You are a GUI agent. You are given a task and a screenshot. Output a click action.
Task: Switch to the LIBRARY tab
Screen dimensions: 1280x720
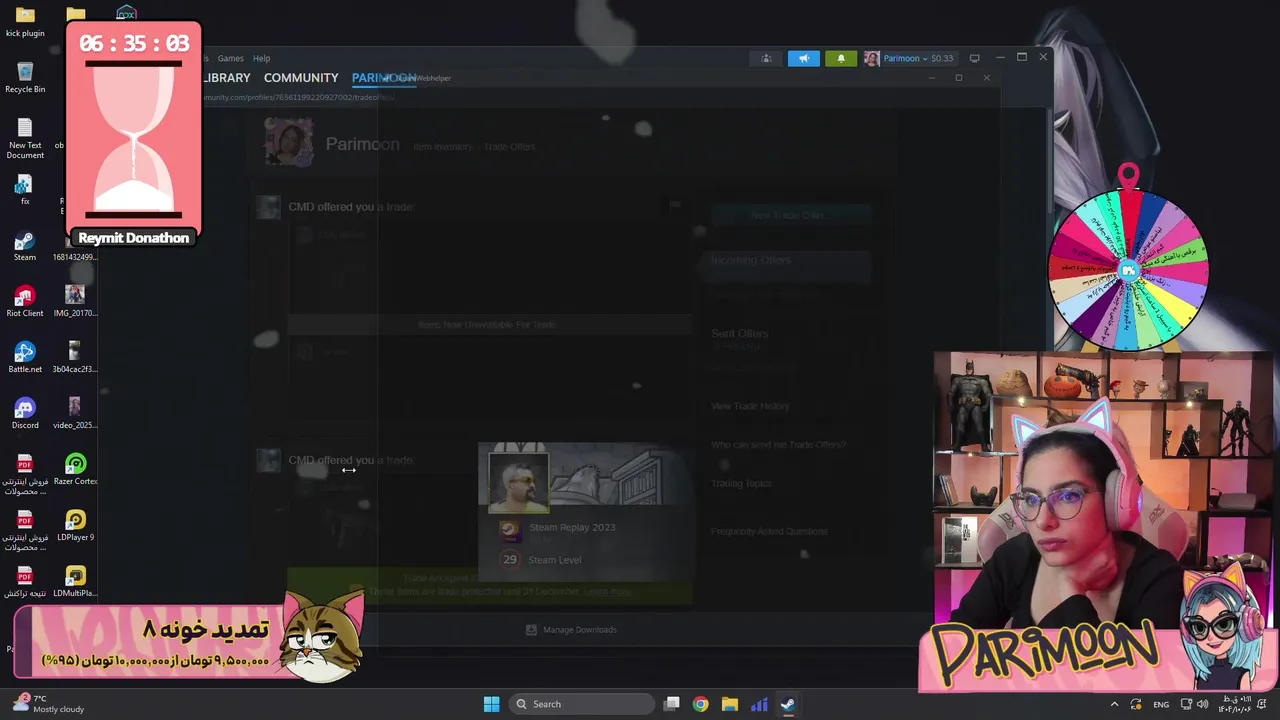tap(226, 78)
